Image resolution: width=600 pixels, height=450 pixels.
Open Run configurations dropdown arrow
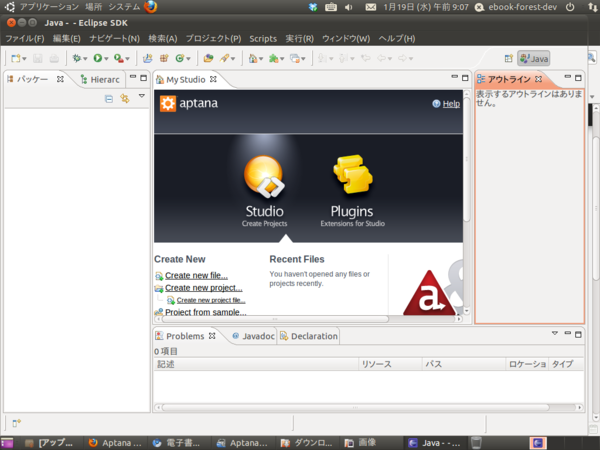[106, 59]
